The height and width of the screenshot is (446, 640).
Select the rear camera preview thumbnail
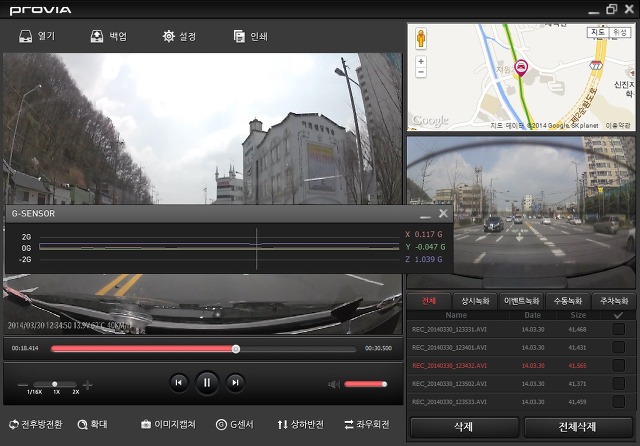pyautogui.click(x=521, y=213)
